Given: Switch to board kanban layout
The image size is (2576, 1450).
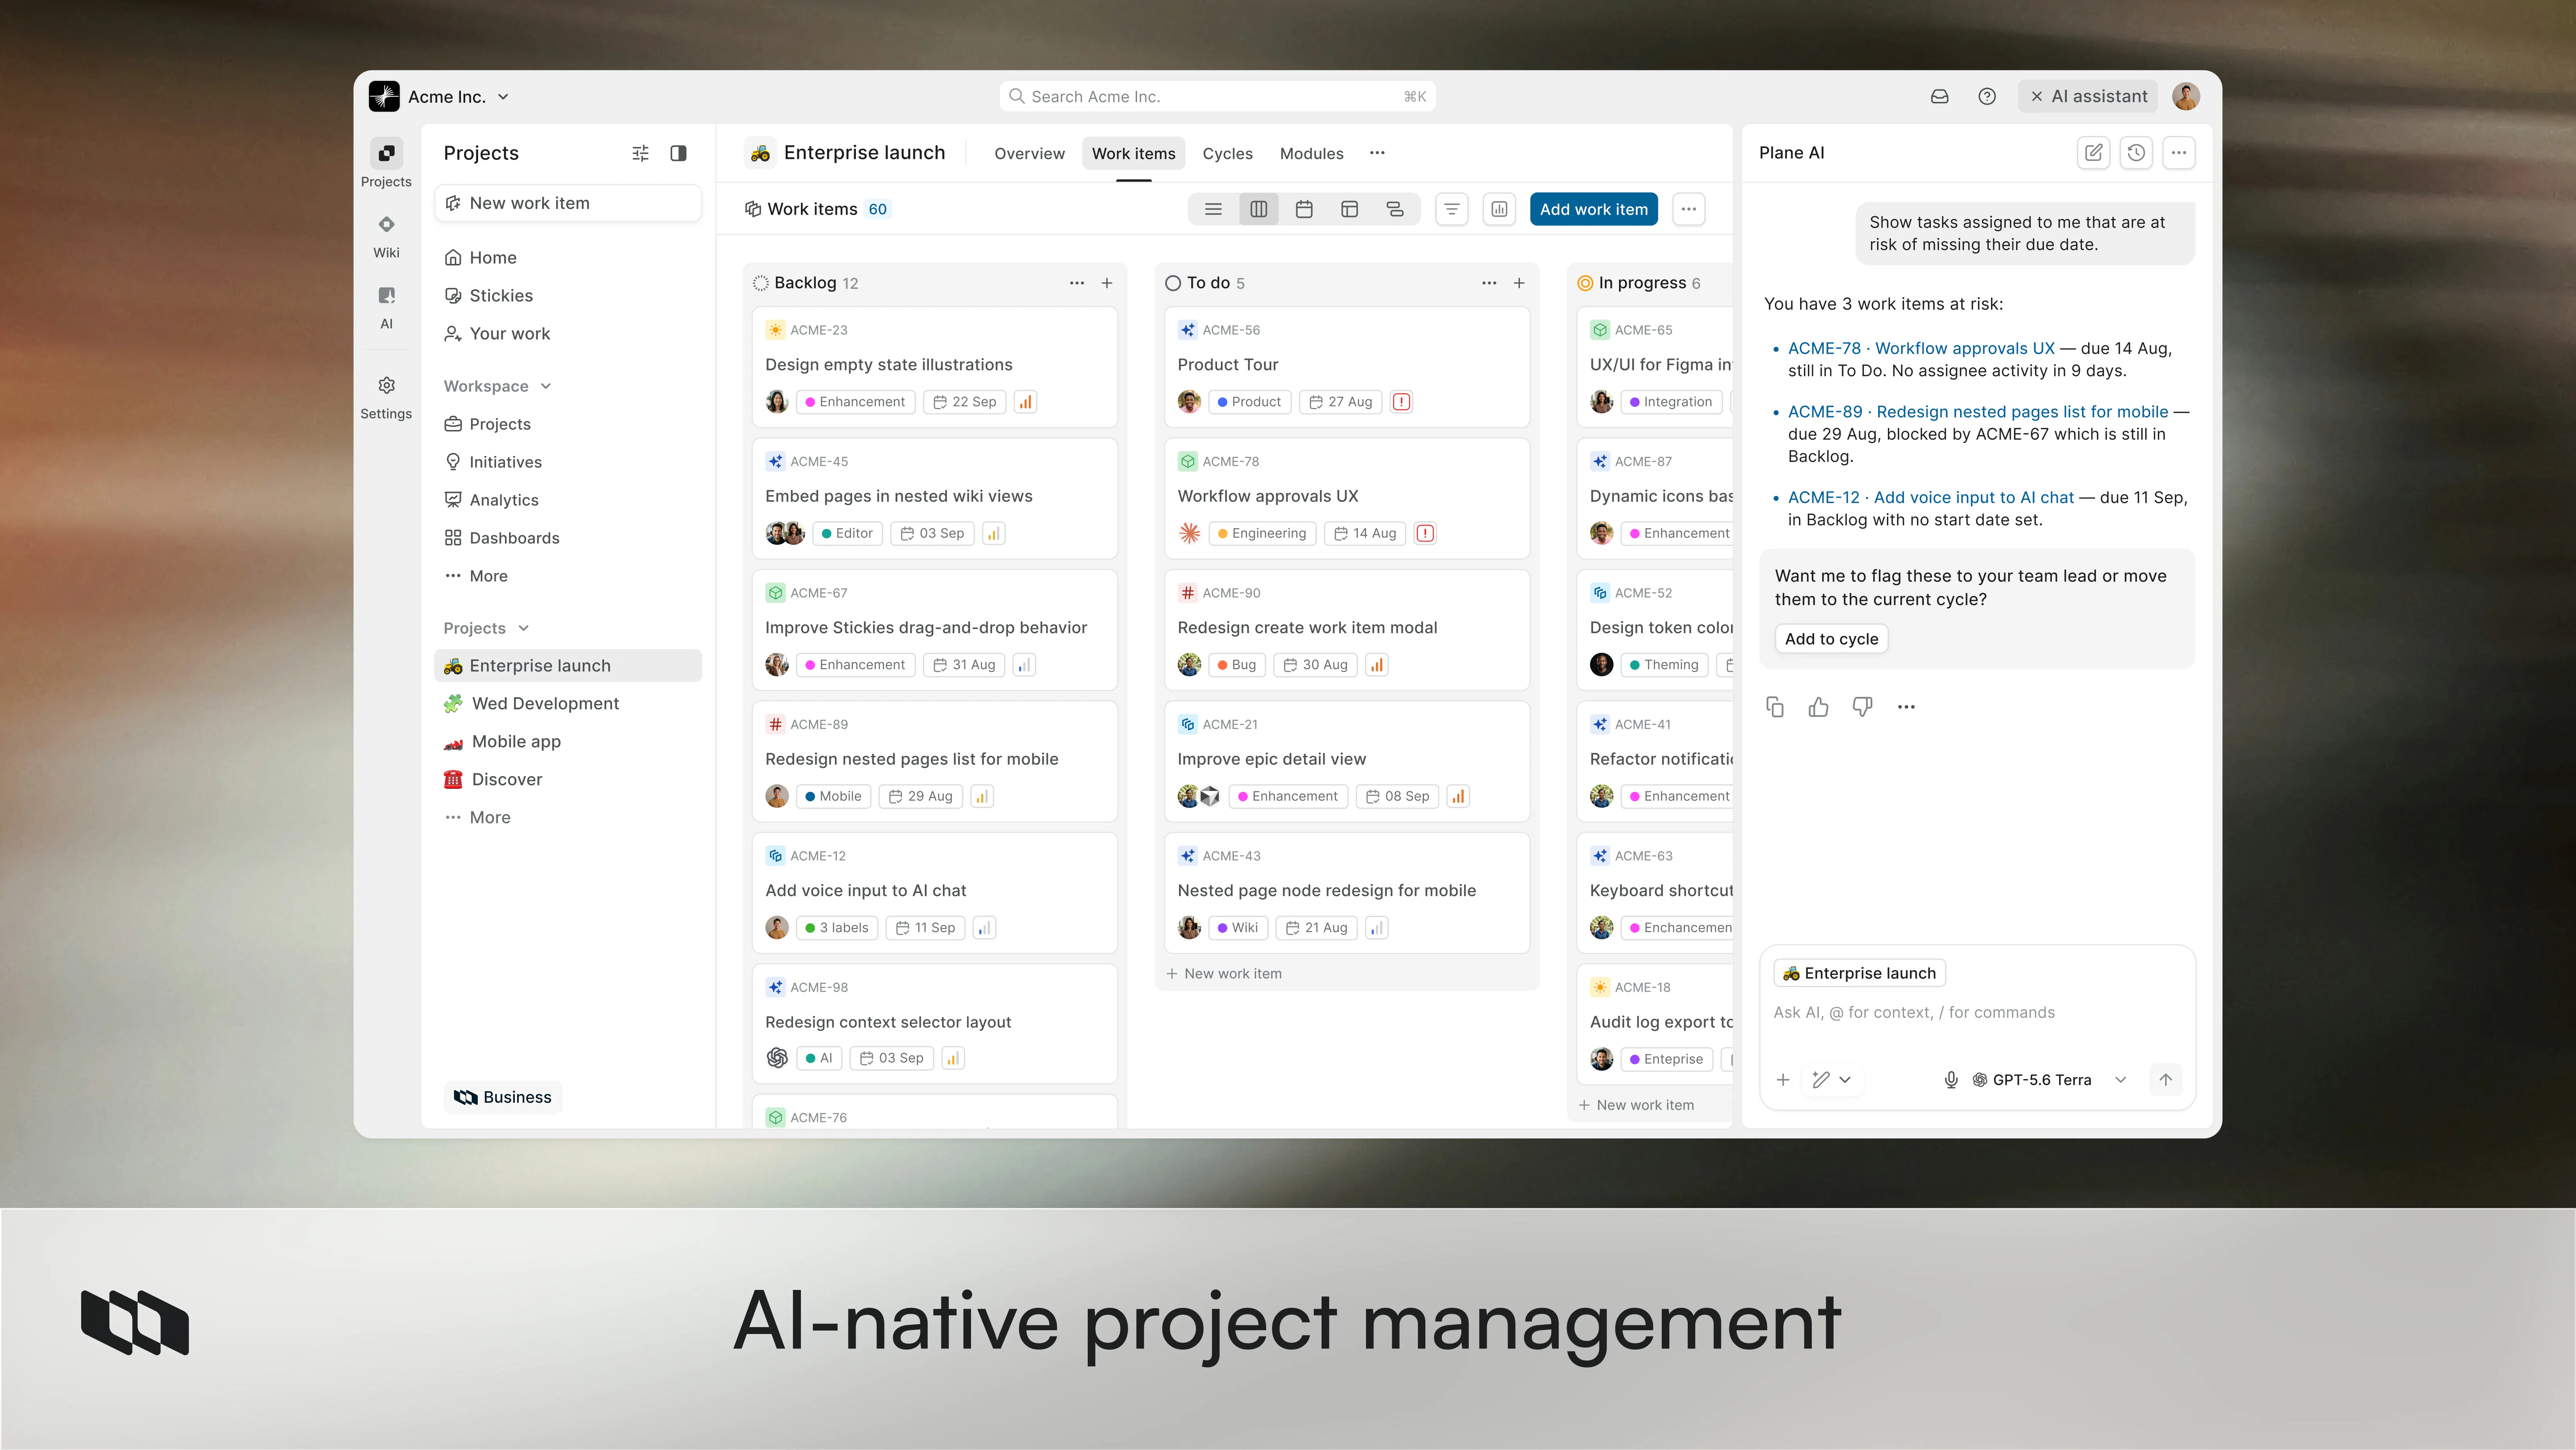Looking at the screenshot, I should (1259, 209).
